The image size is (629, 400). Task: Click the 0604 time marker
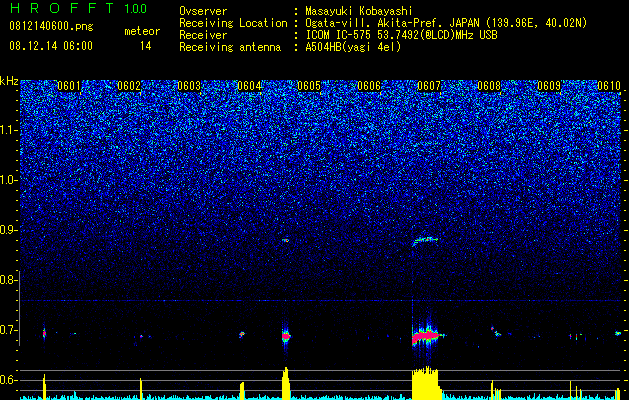click(249, 86)
